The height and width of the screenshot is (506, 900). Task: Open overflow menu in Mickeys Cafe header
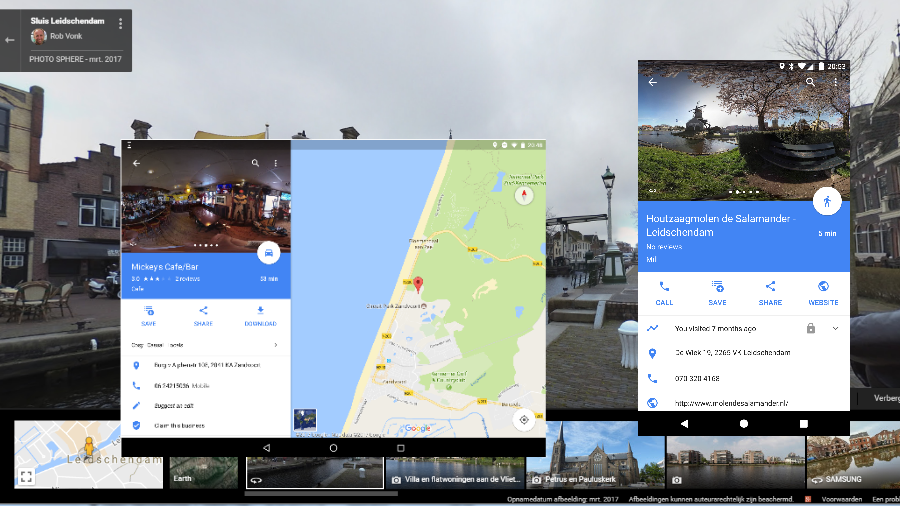[276, 163]
